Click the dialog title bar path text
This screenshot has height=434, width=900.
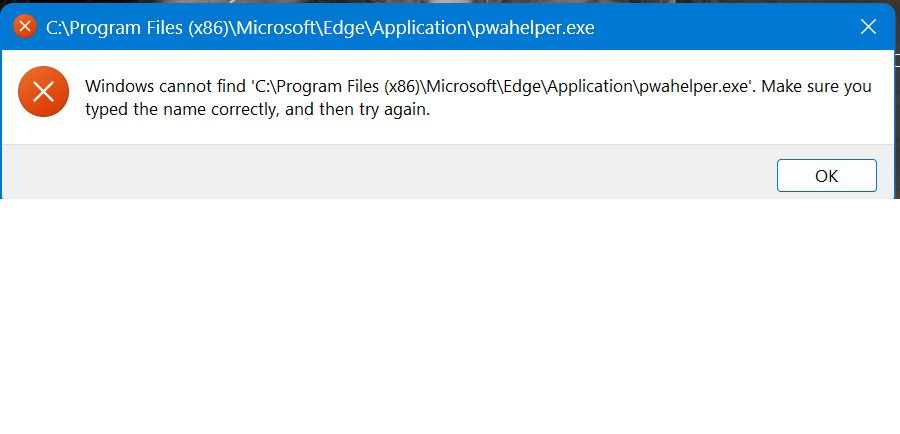(320, 28)
